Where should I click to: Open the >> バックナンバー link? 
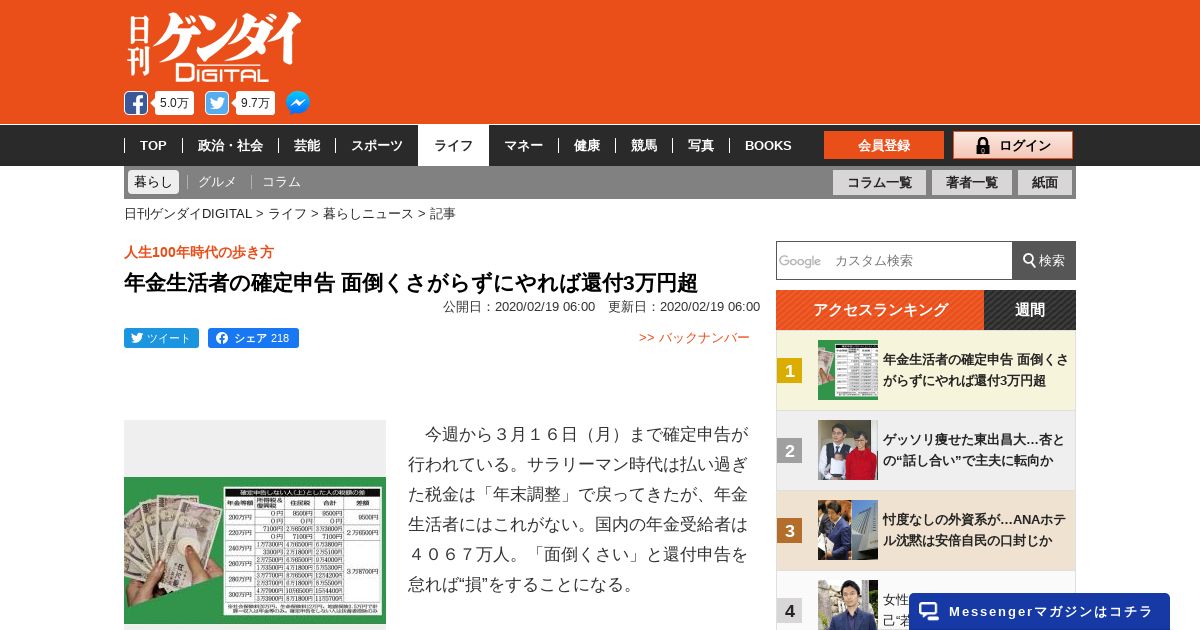coord(694,338)
